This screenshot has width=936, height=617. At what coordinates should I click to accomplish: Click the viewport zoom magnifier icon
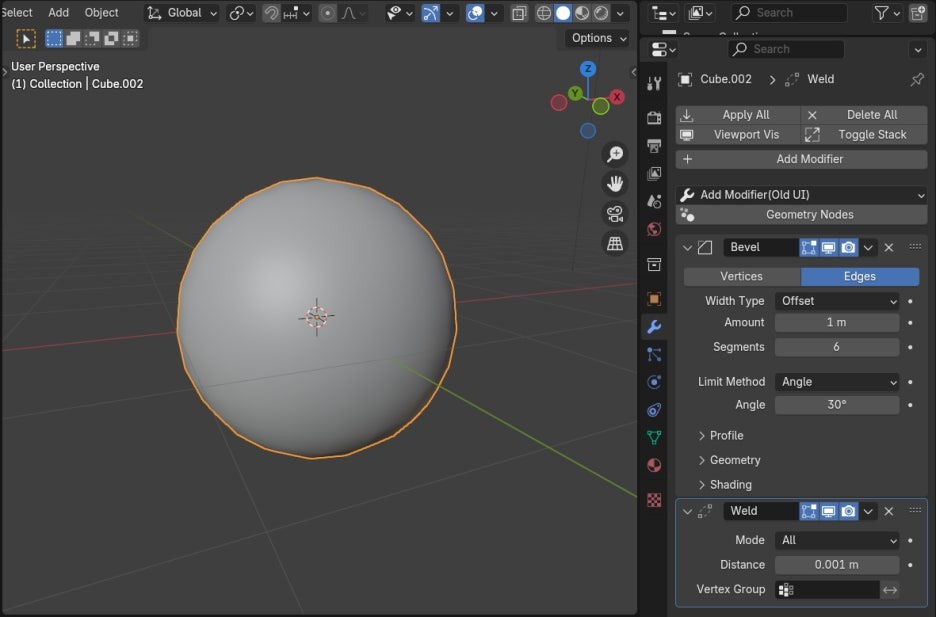coord(615,155)
